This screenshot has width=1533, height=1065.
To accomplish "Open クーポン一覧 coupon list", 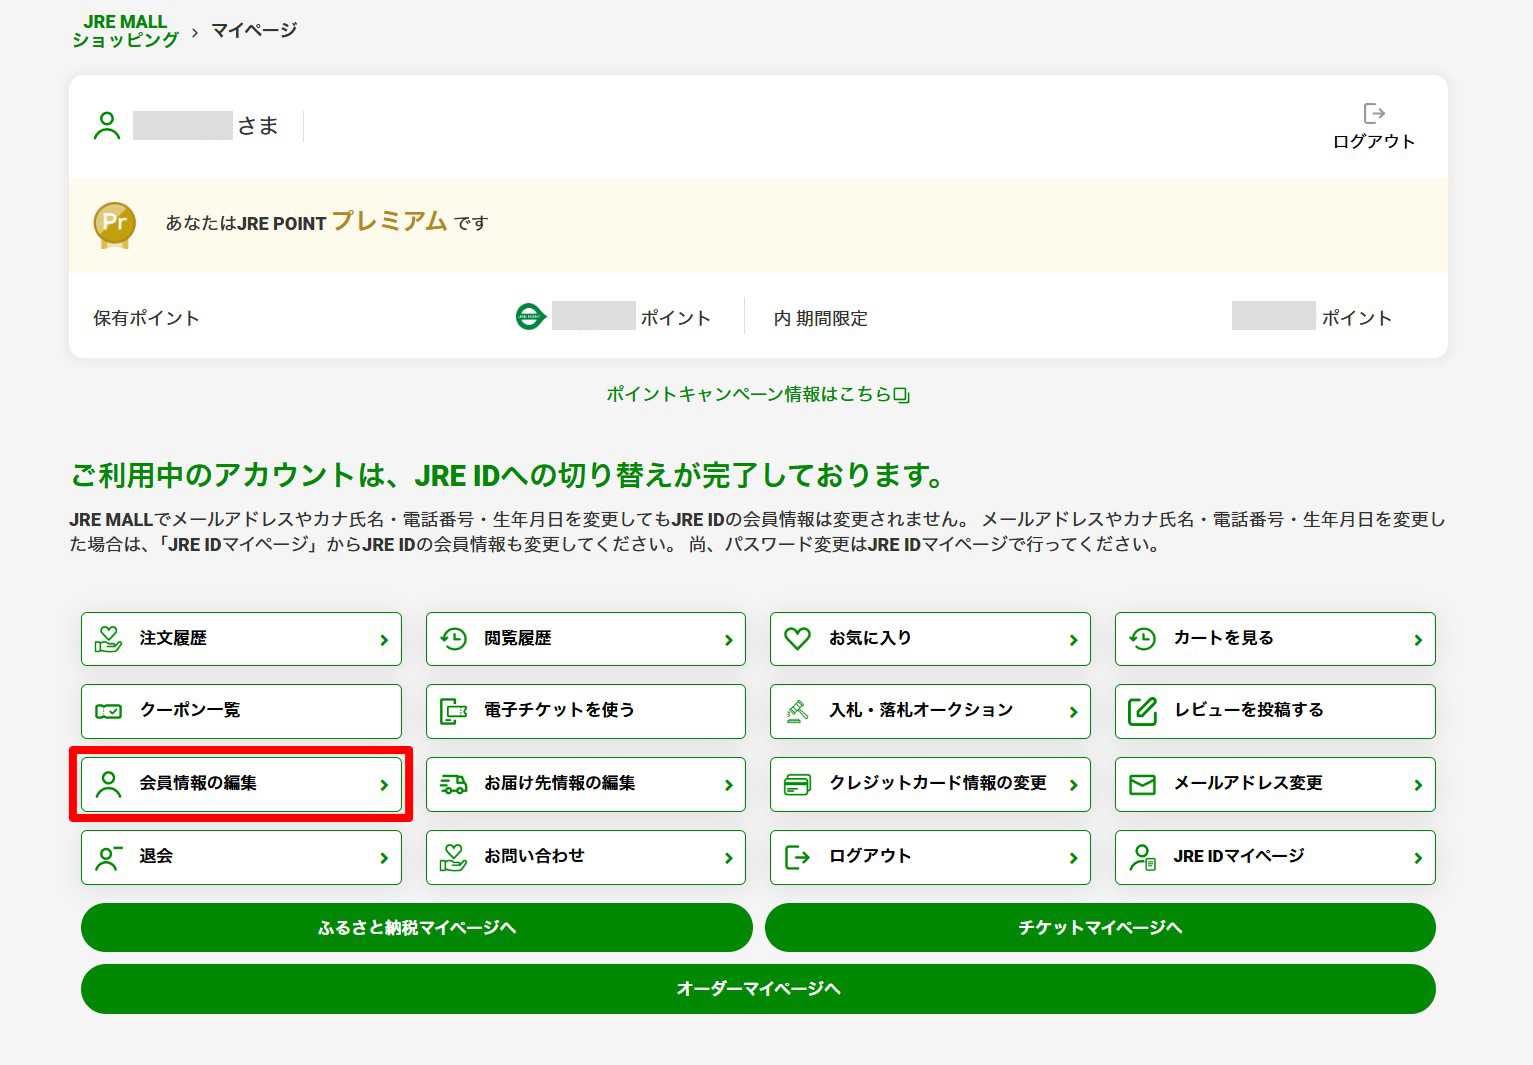I will click(x=241, y=711).
